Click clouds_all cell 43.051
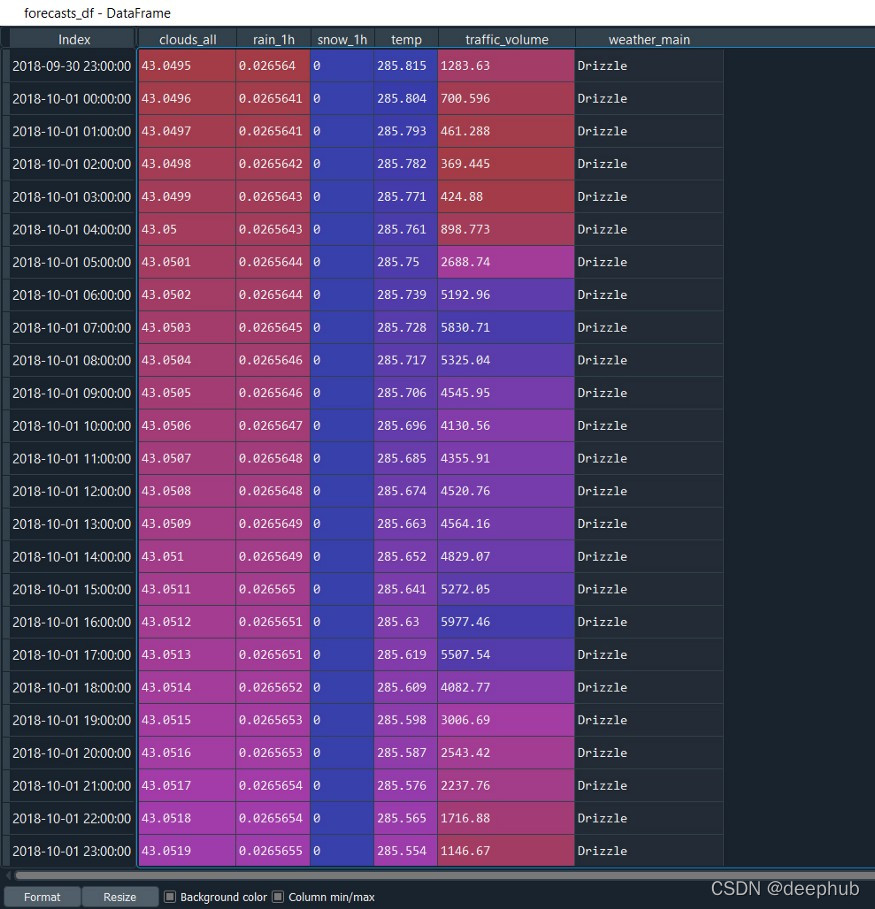Viewport: 875px width, 909px height. [187, 557]
